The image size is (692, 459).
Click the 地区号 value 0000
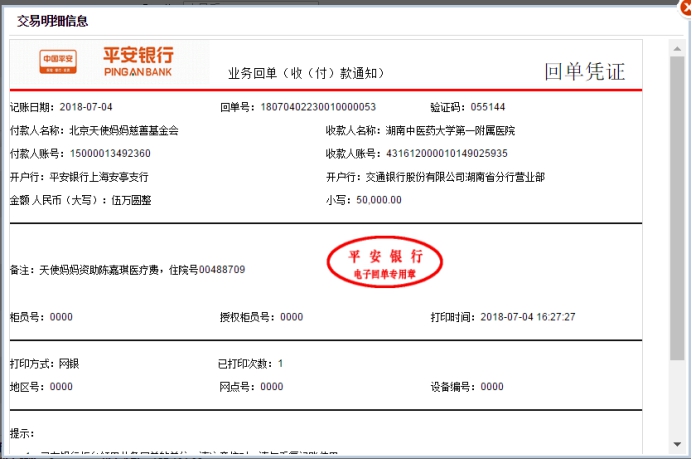pos(61,387)
